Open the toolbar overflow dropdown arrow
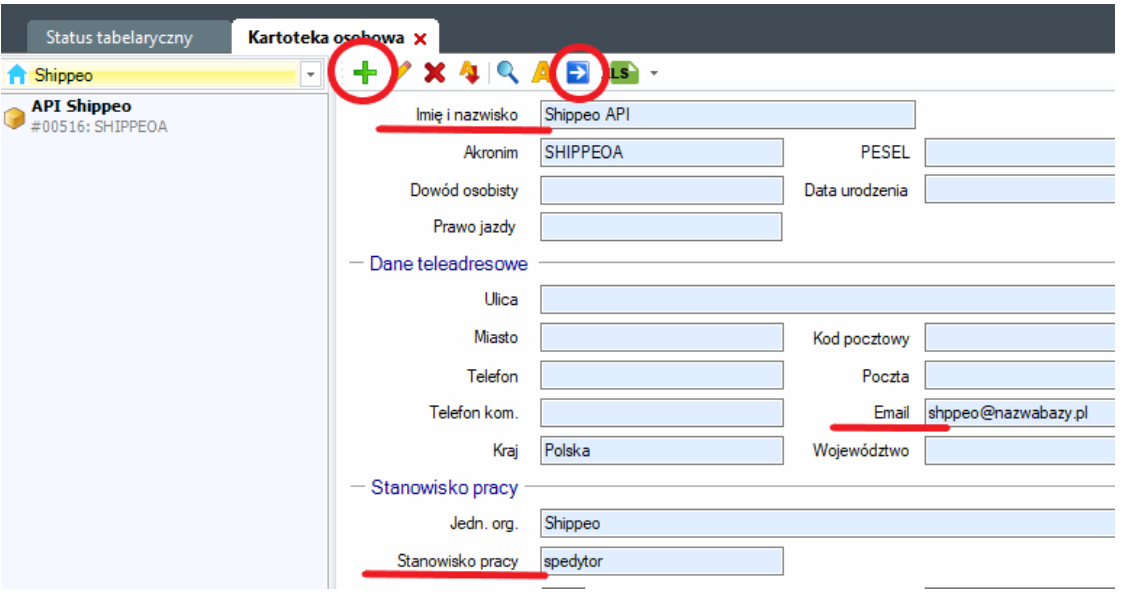Screen dimensions: 1124x600 point(654,73)
